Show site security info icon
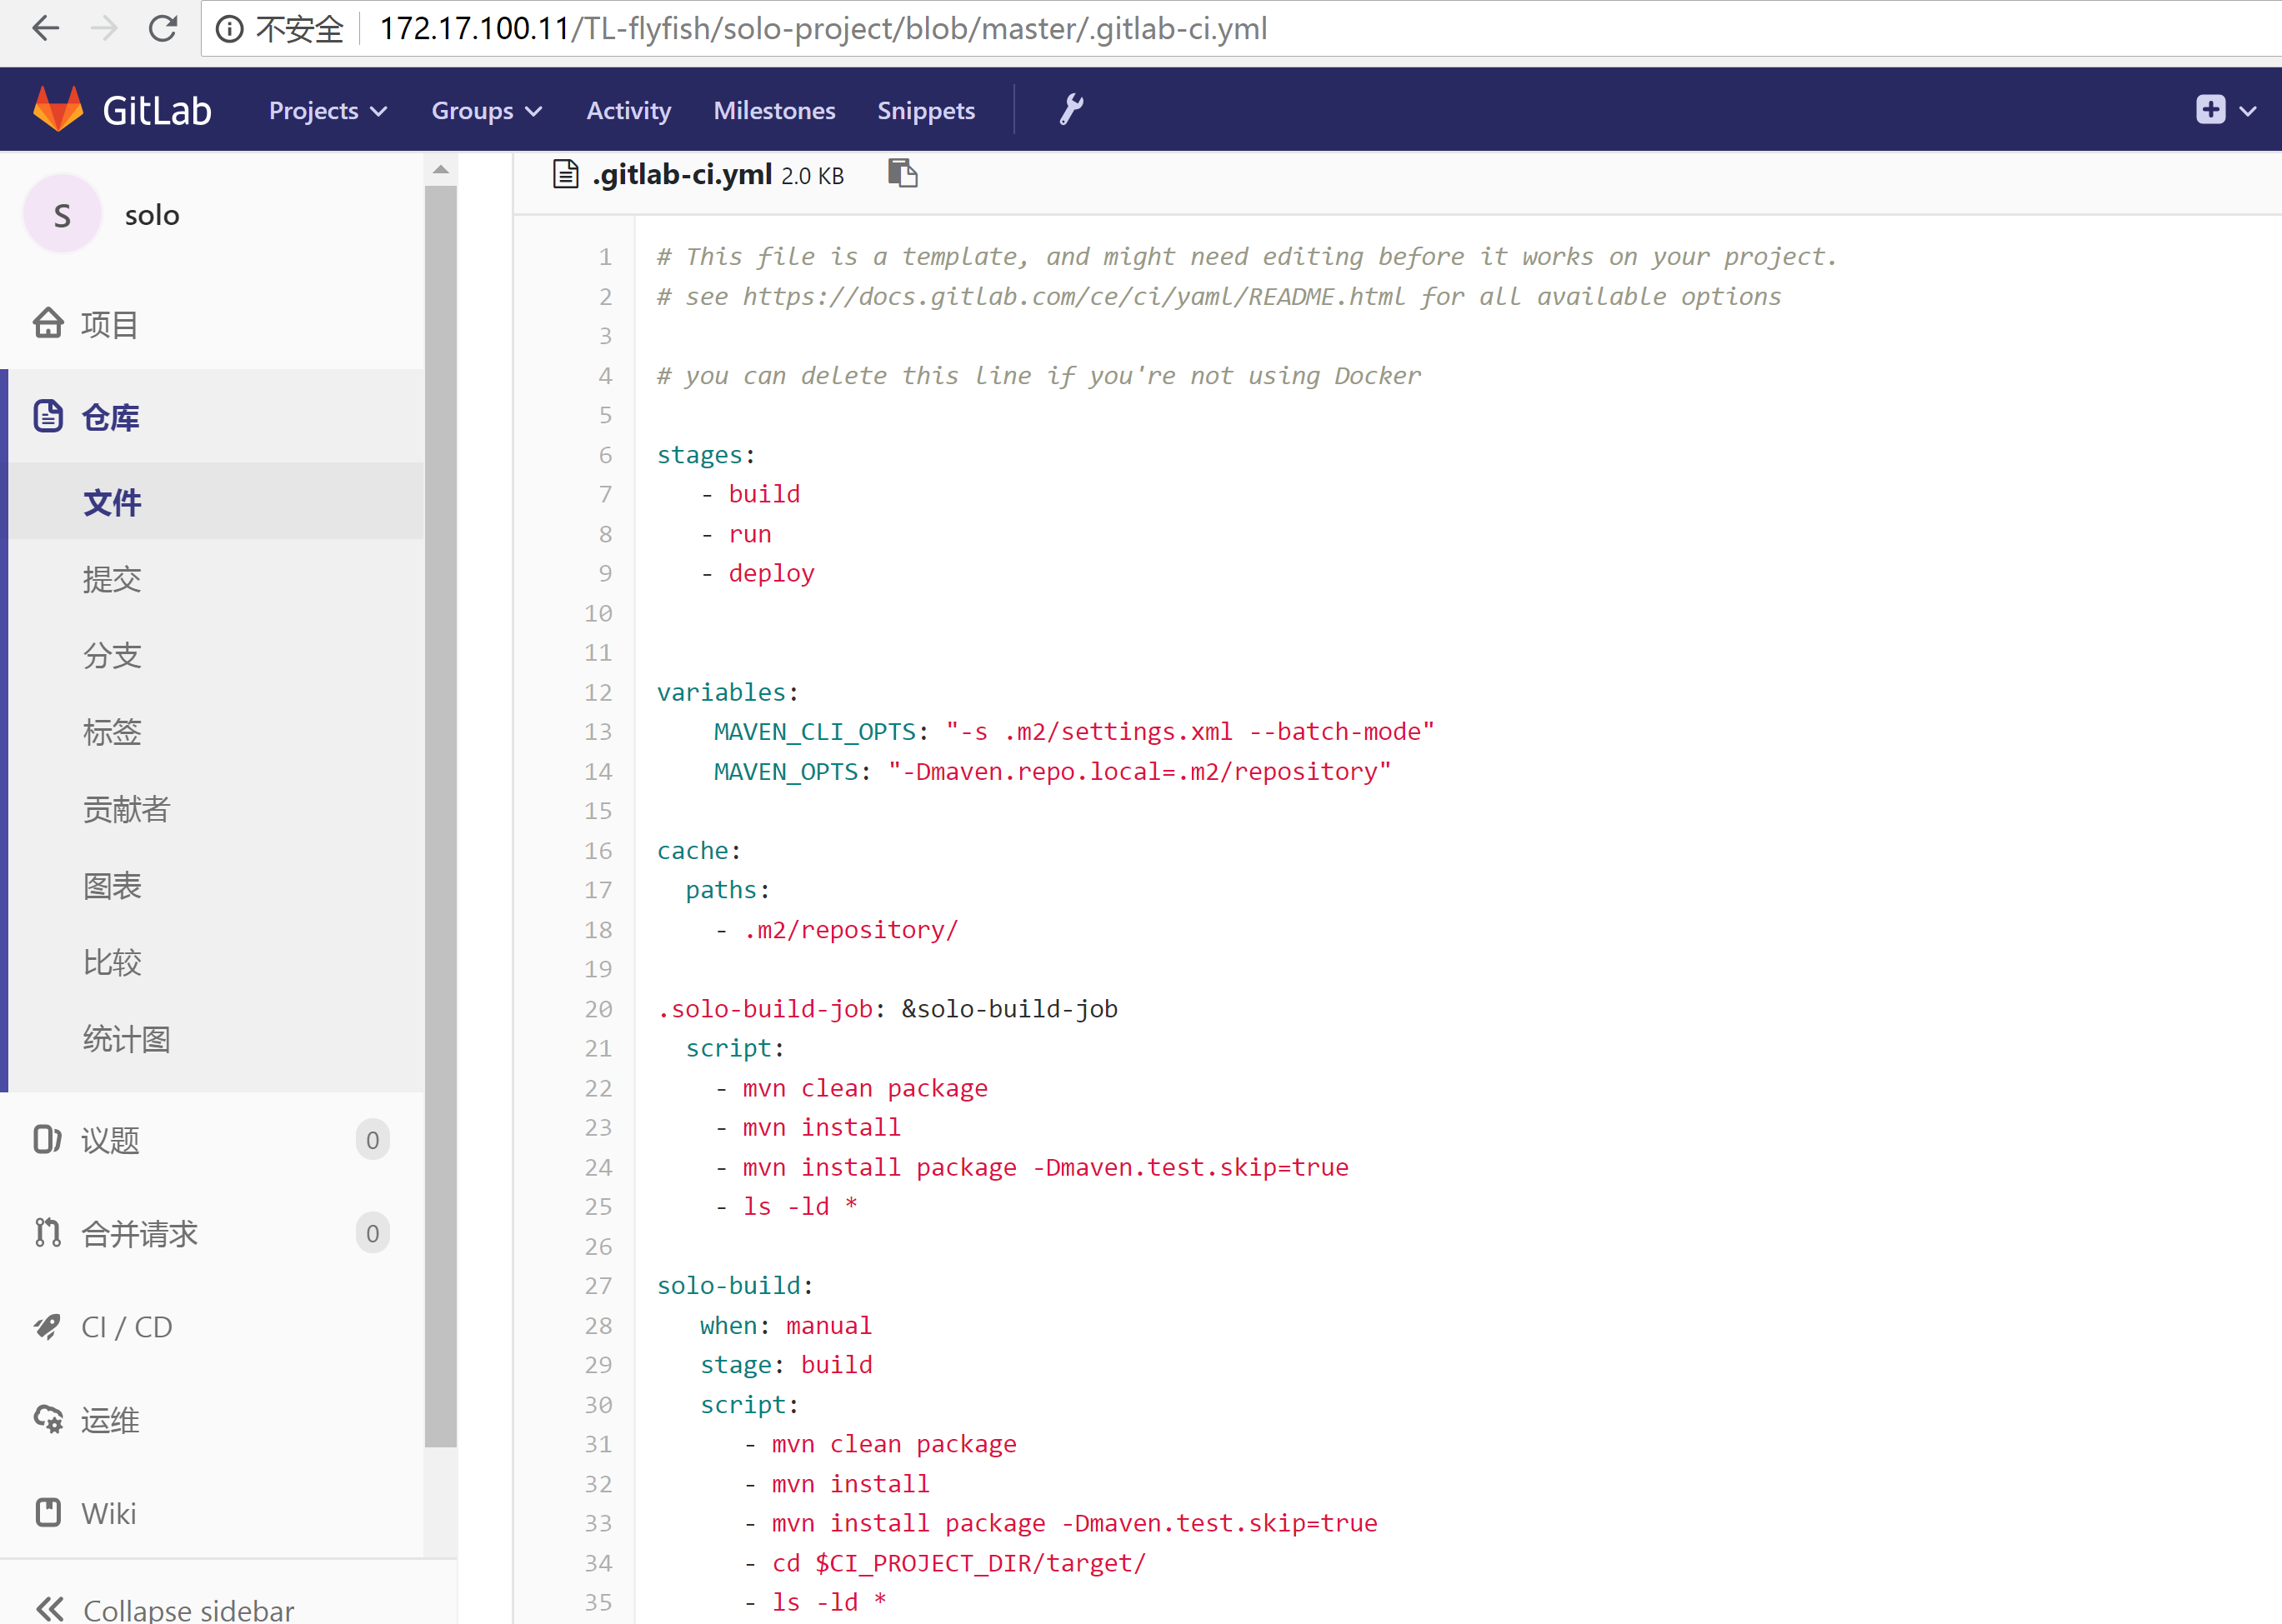 point(230,29)
